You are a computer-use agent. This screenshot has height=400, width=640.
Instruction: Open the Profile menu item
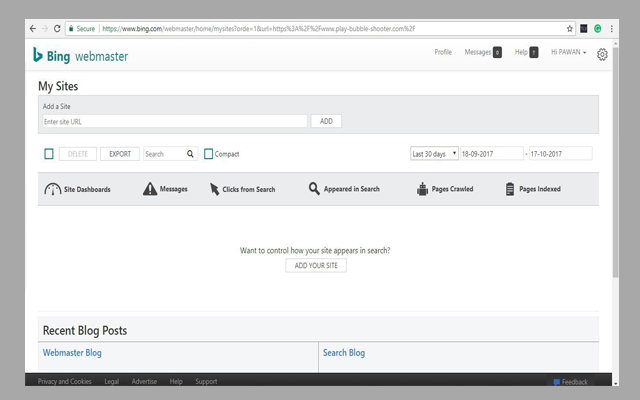[x=443, y=52]
